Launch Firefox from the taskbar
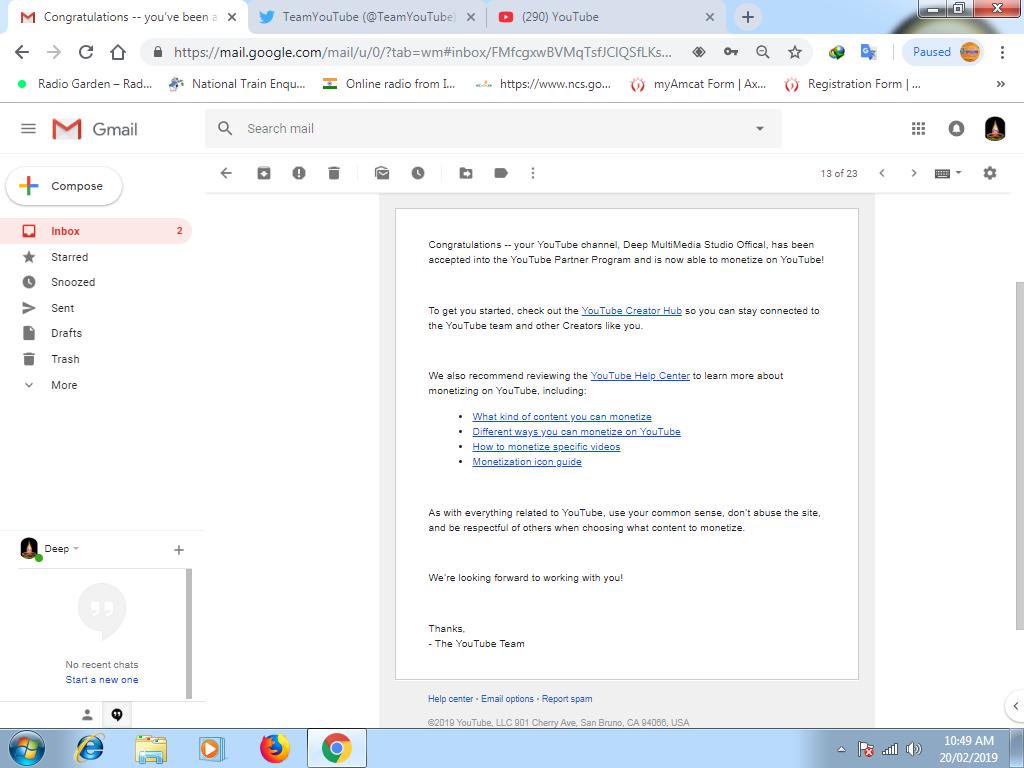Screen dimensions: 1024x768 (275, 748)
